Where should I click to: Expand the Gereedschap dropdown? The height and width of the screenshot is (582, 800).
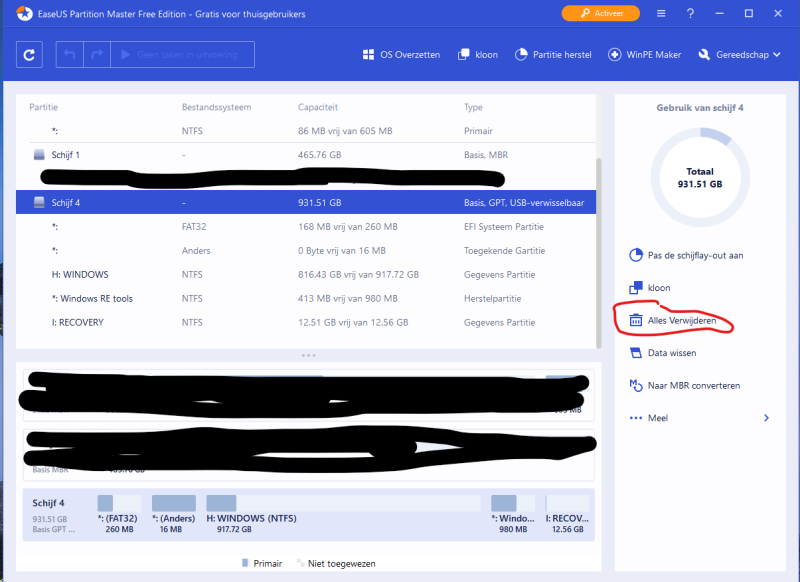(x=739, y=55)
